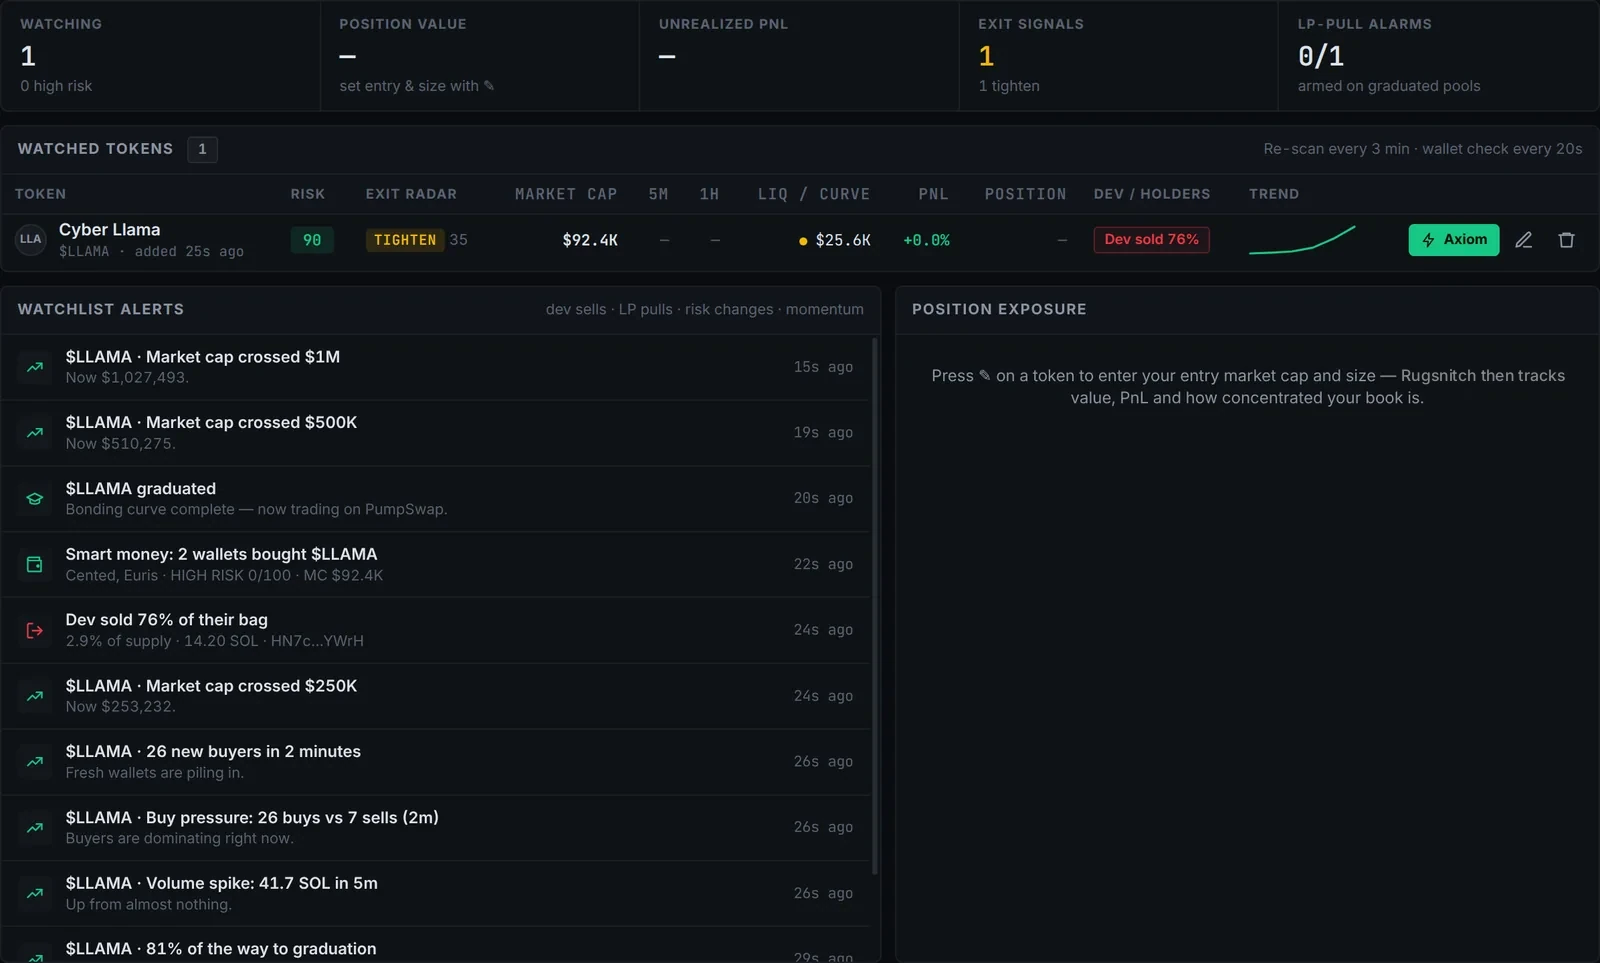Click the trend icon for the Buy pressure alert
This screenshot has width=1600, height=963.
pos(35,828)
